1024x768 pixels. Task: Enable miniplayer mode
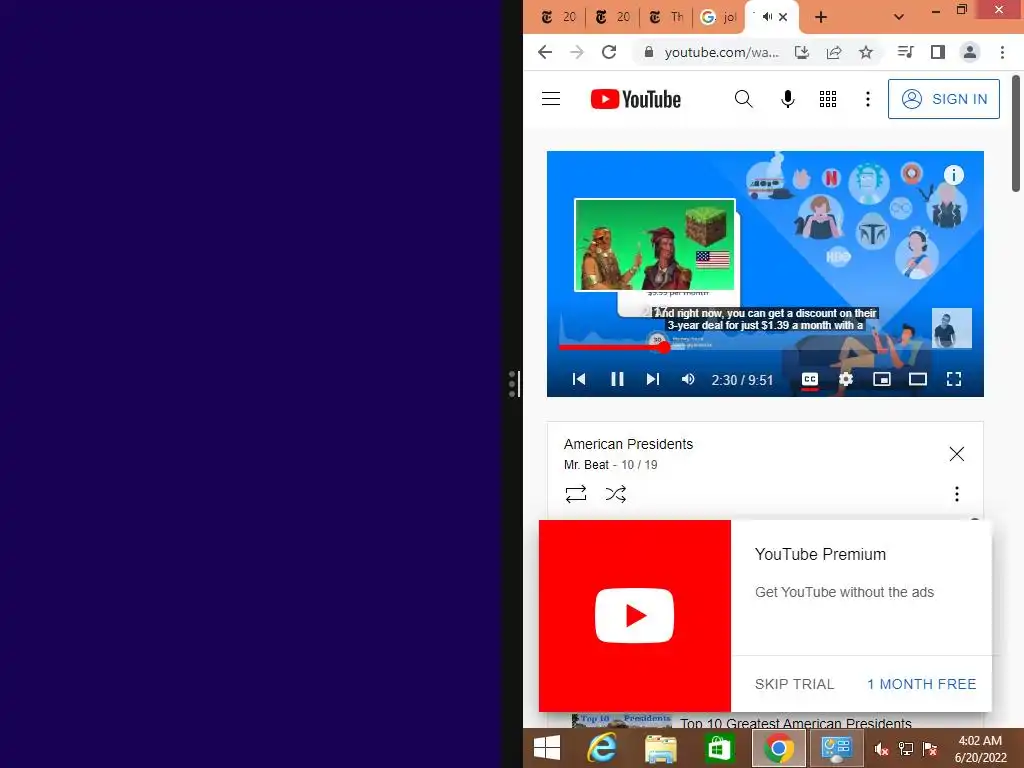pyautogui.click(x=882, y=379)
